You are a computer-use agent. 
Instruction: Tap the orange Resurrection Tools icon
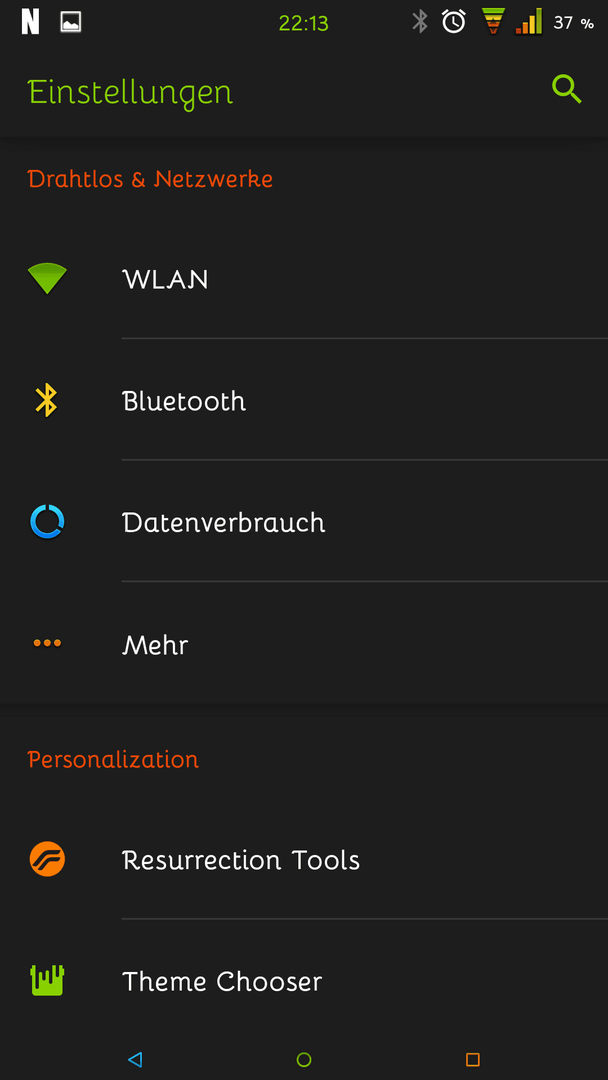pos(47,860)
